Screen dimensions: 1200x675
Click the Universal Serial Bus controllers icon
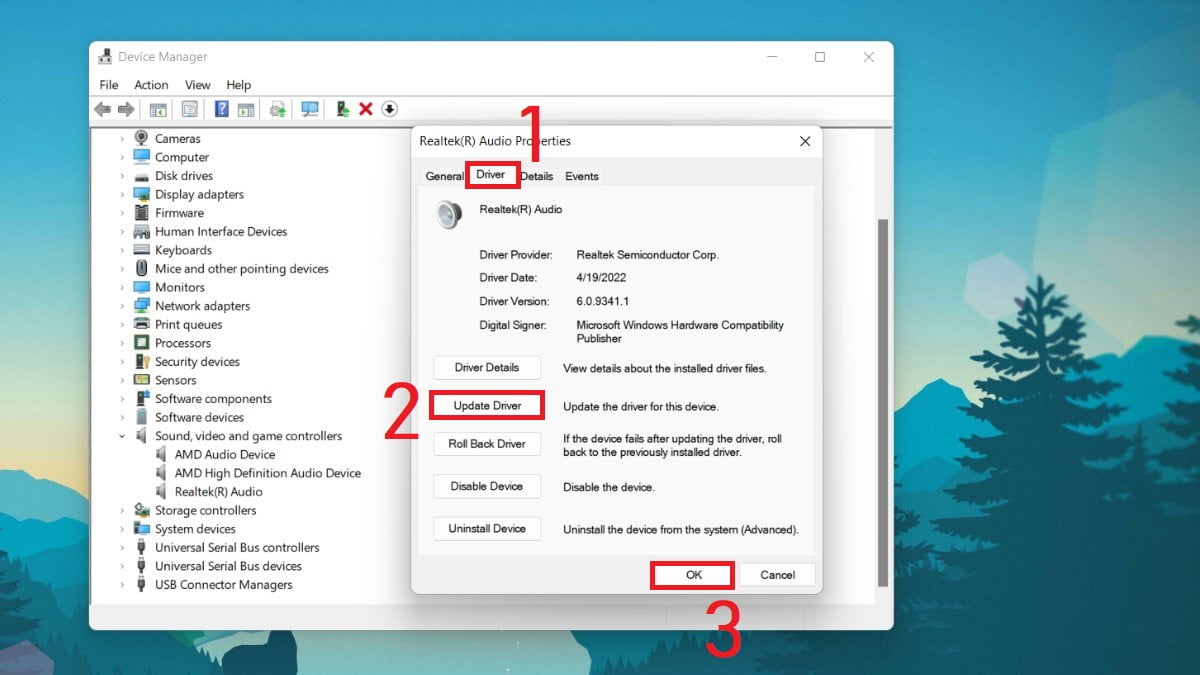pyautogui.click(x=141, y=548)
